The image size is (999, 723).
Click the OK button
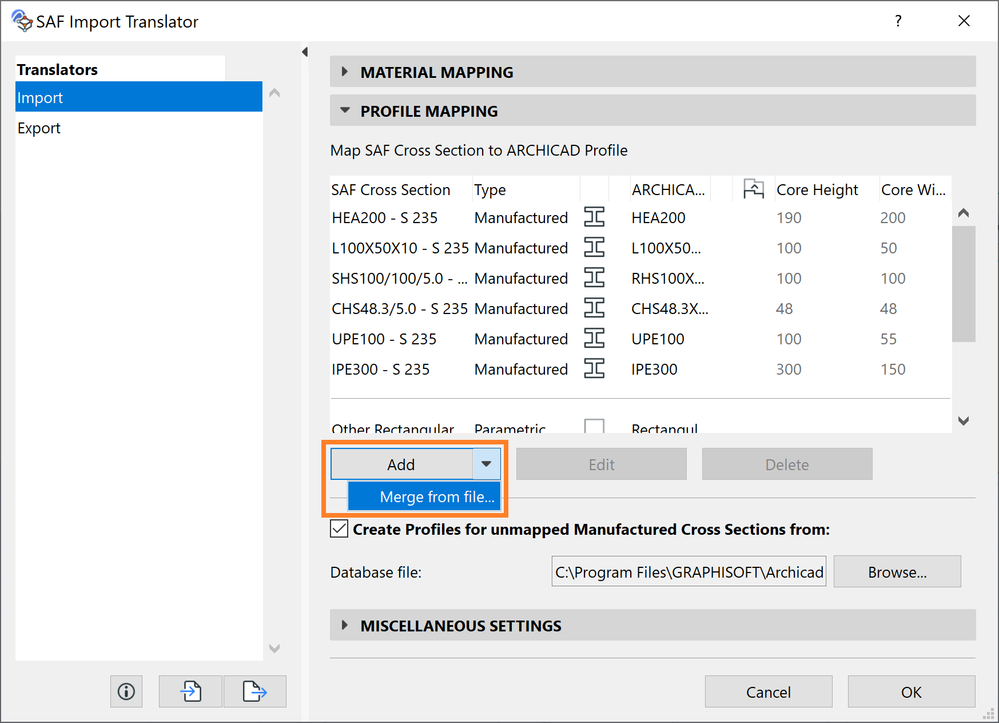tap(911, 692)
